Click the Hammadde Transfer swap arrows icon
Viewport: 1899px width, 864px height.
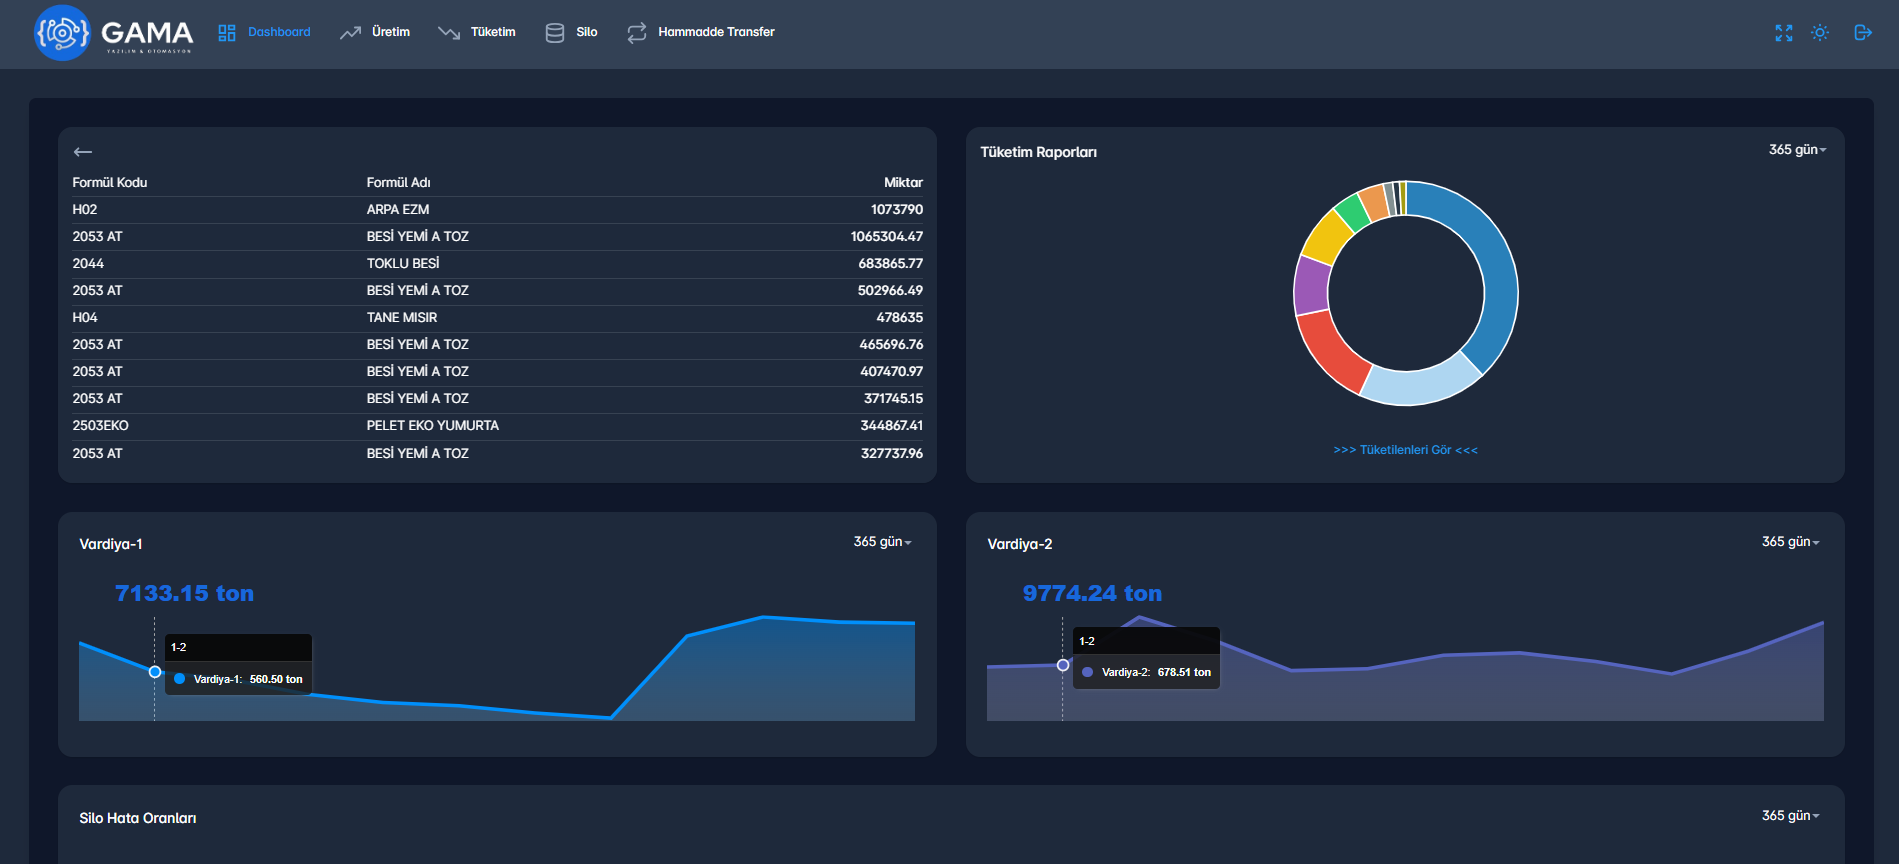click(x=637, y=33)
